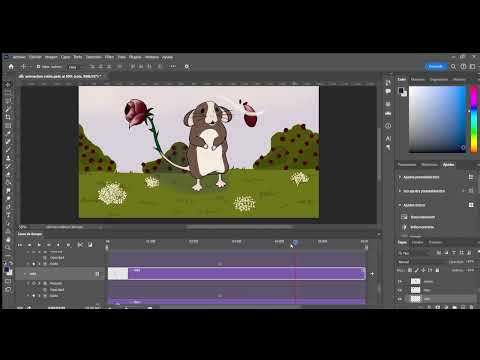Click the timeline playhead marker
The height and width of the screenshot is (360, 480).
pos(295,242)
